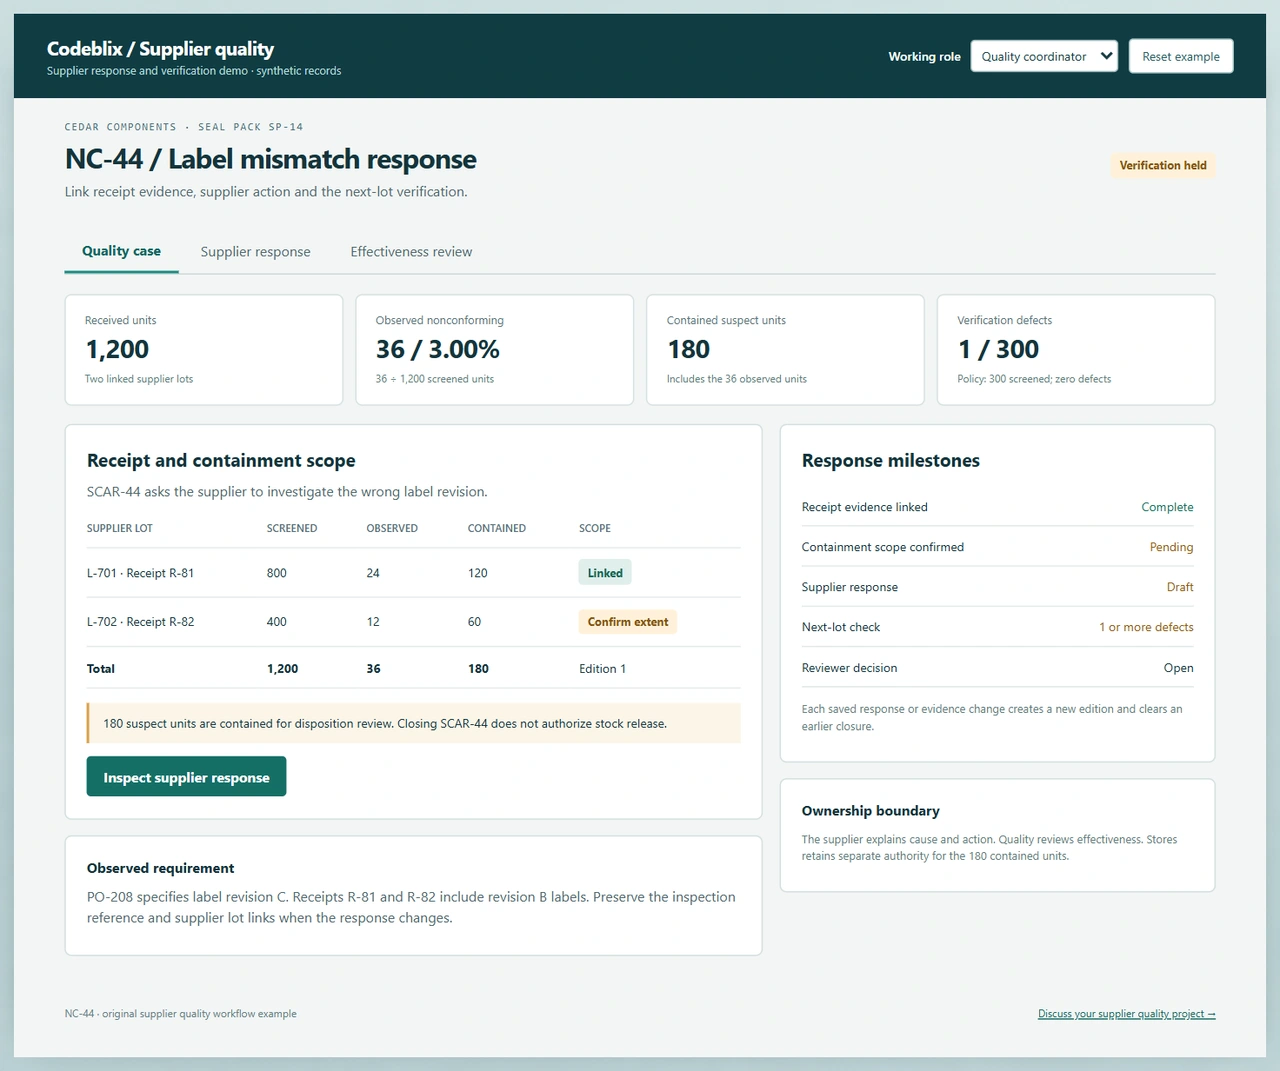
Task: Click the 24 observed value for L-701
Action: 373,573
